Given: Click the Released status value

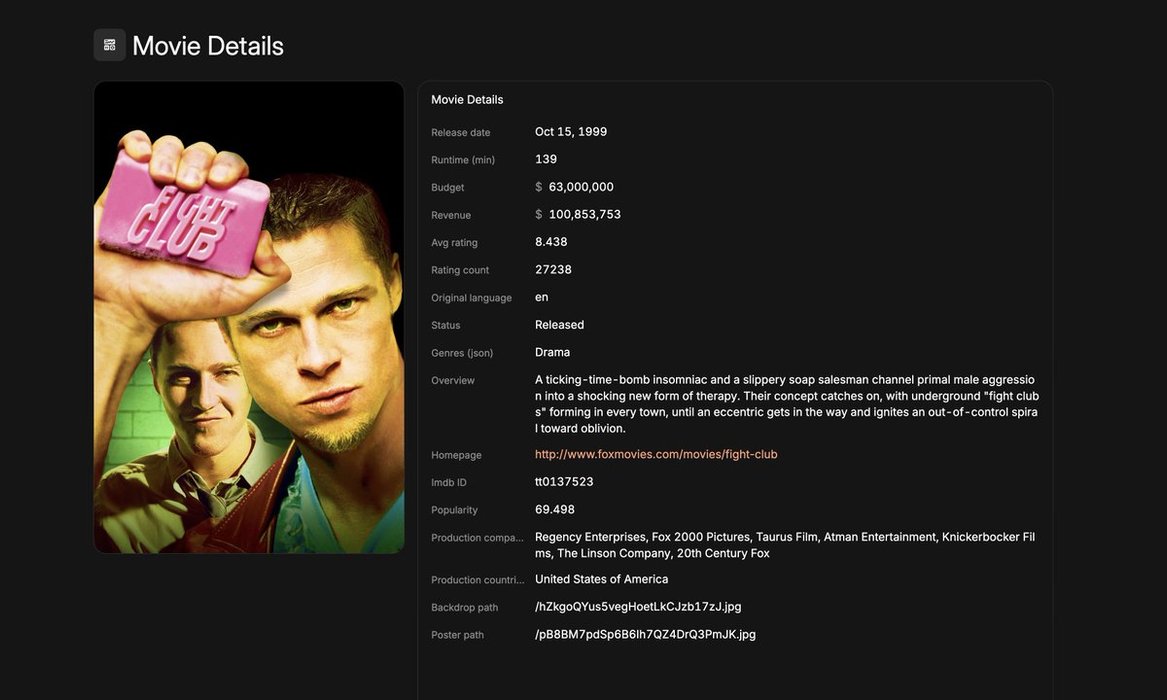Looking at the screenshot, I should 559,325.
